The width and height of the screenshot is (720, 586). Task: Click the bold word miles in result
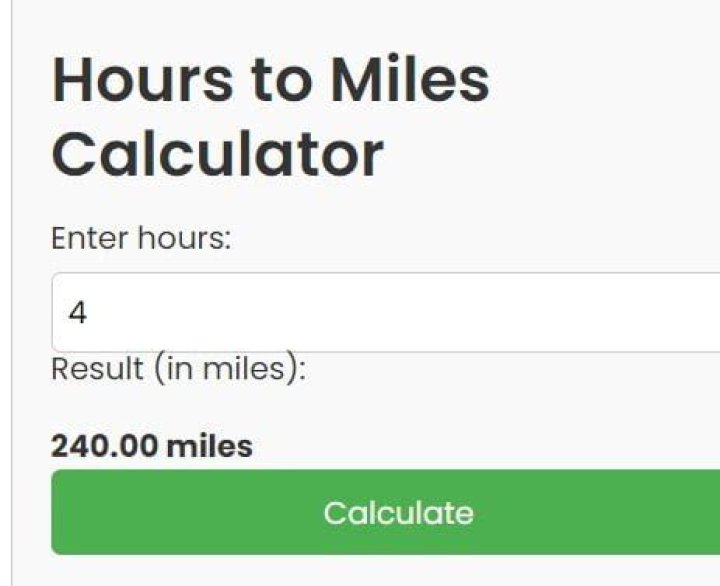[x=209, y=446]
